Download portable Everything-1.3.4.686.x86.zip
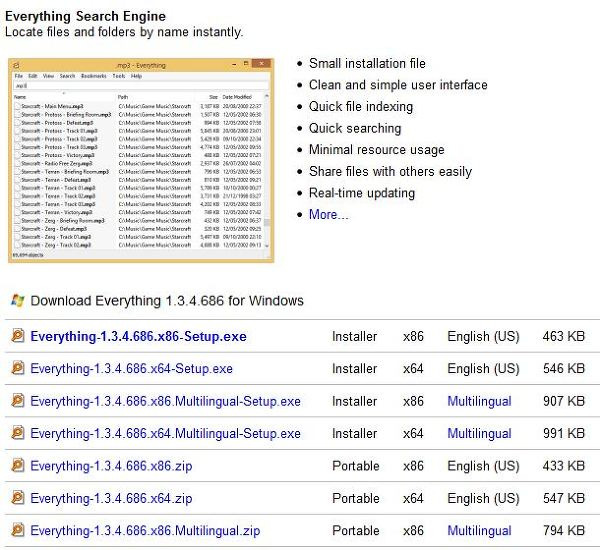 [x=111, y=466]
